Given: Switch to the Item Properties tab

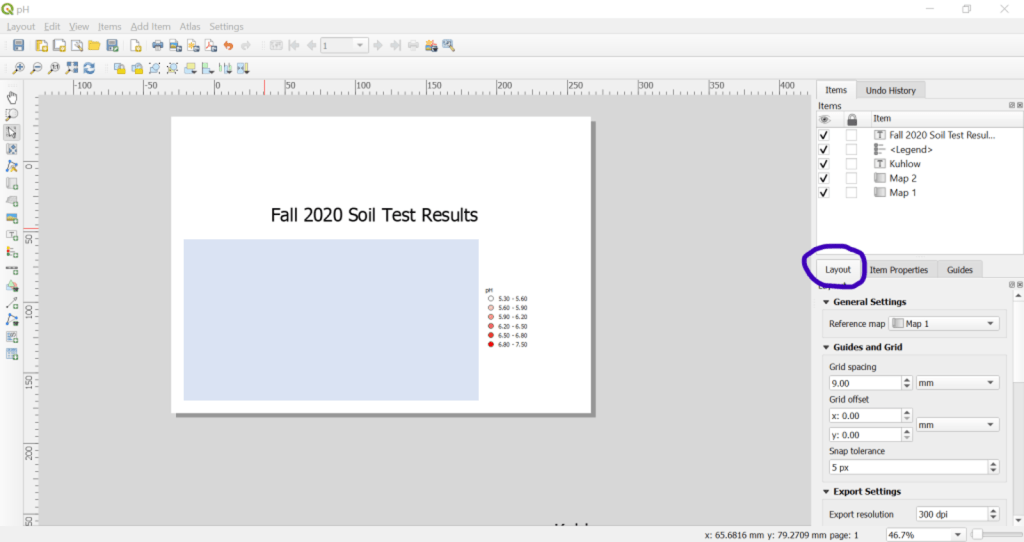Looking at the screenshot, I should [x=898, y=270].
